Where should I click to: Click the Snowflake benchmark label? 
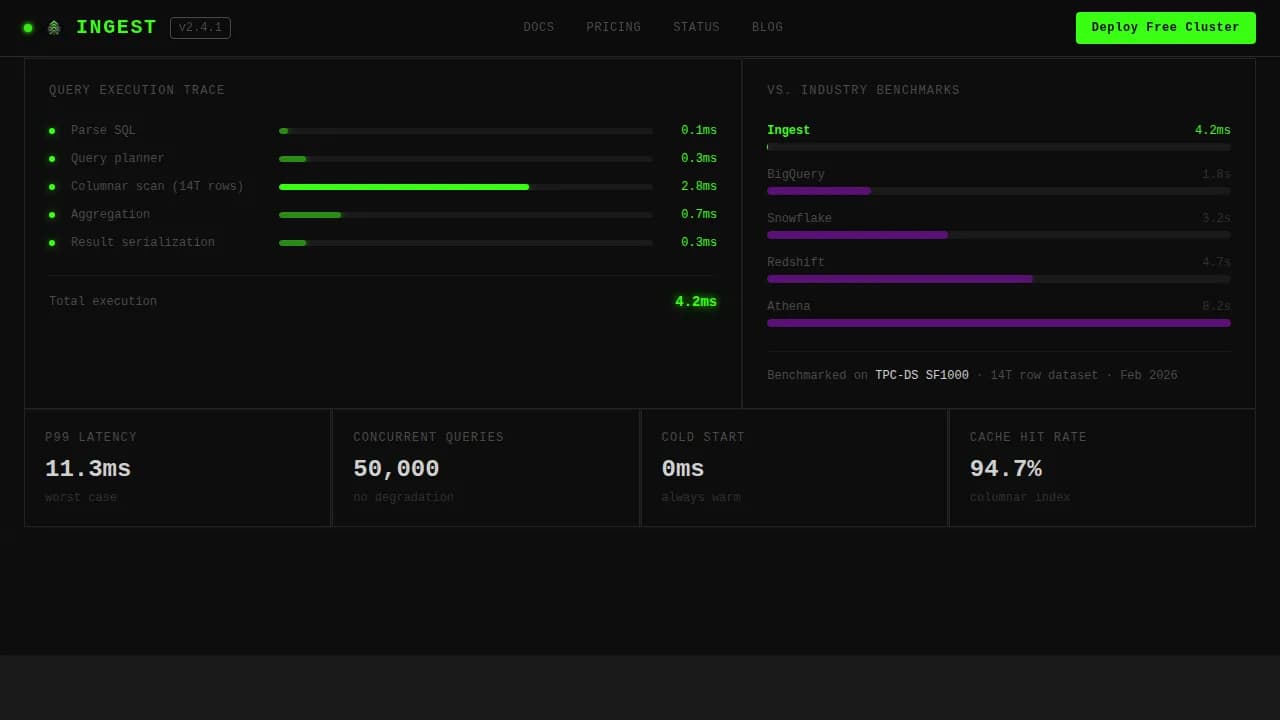coord(799,219)
